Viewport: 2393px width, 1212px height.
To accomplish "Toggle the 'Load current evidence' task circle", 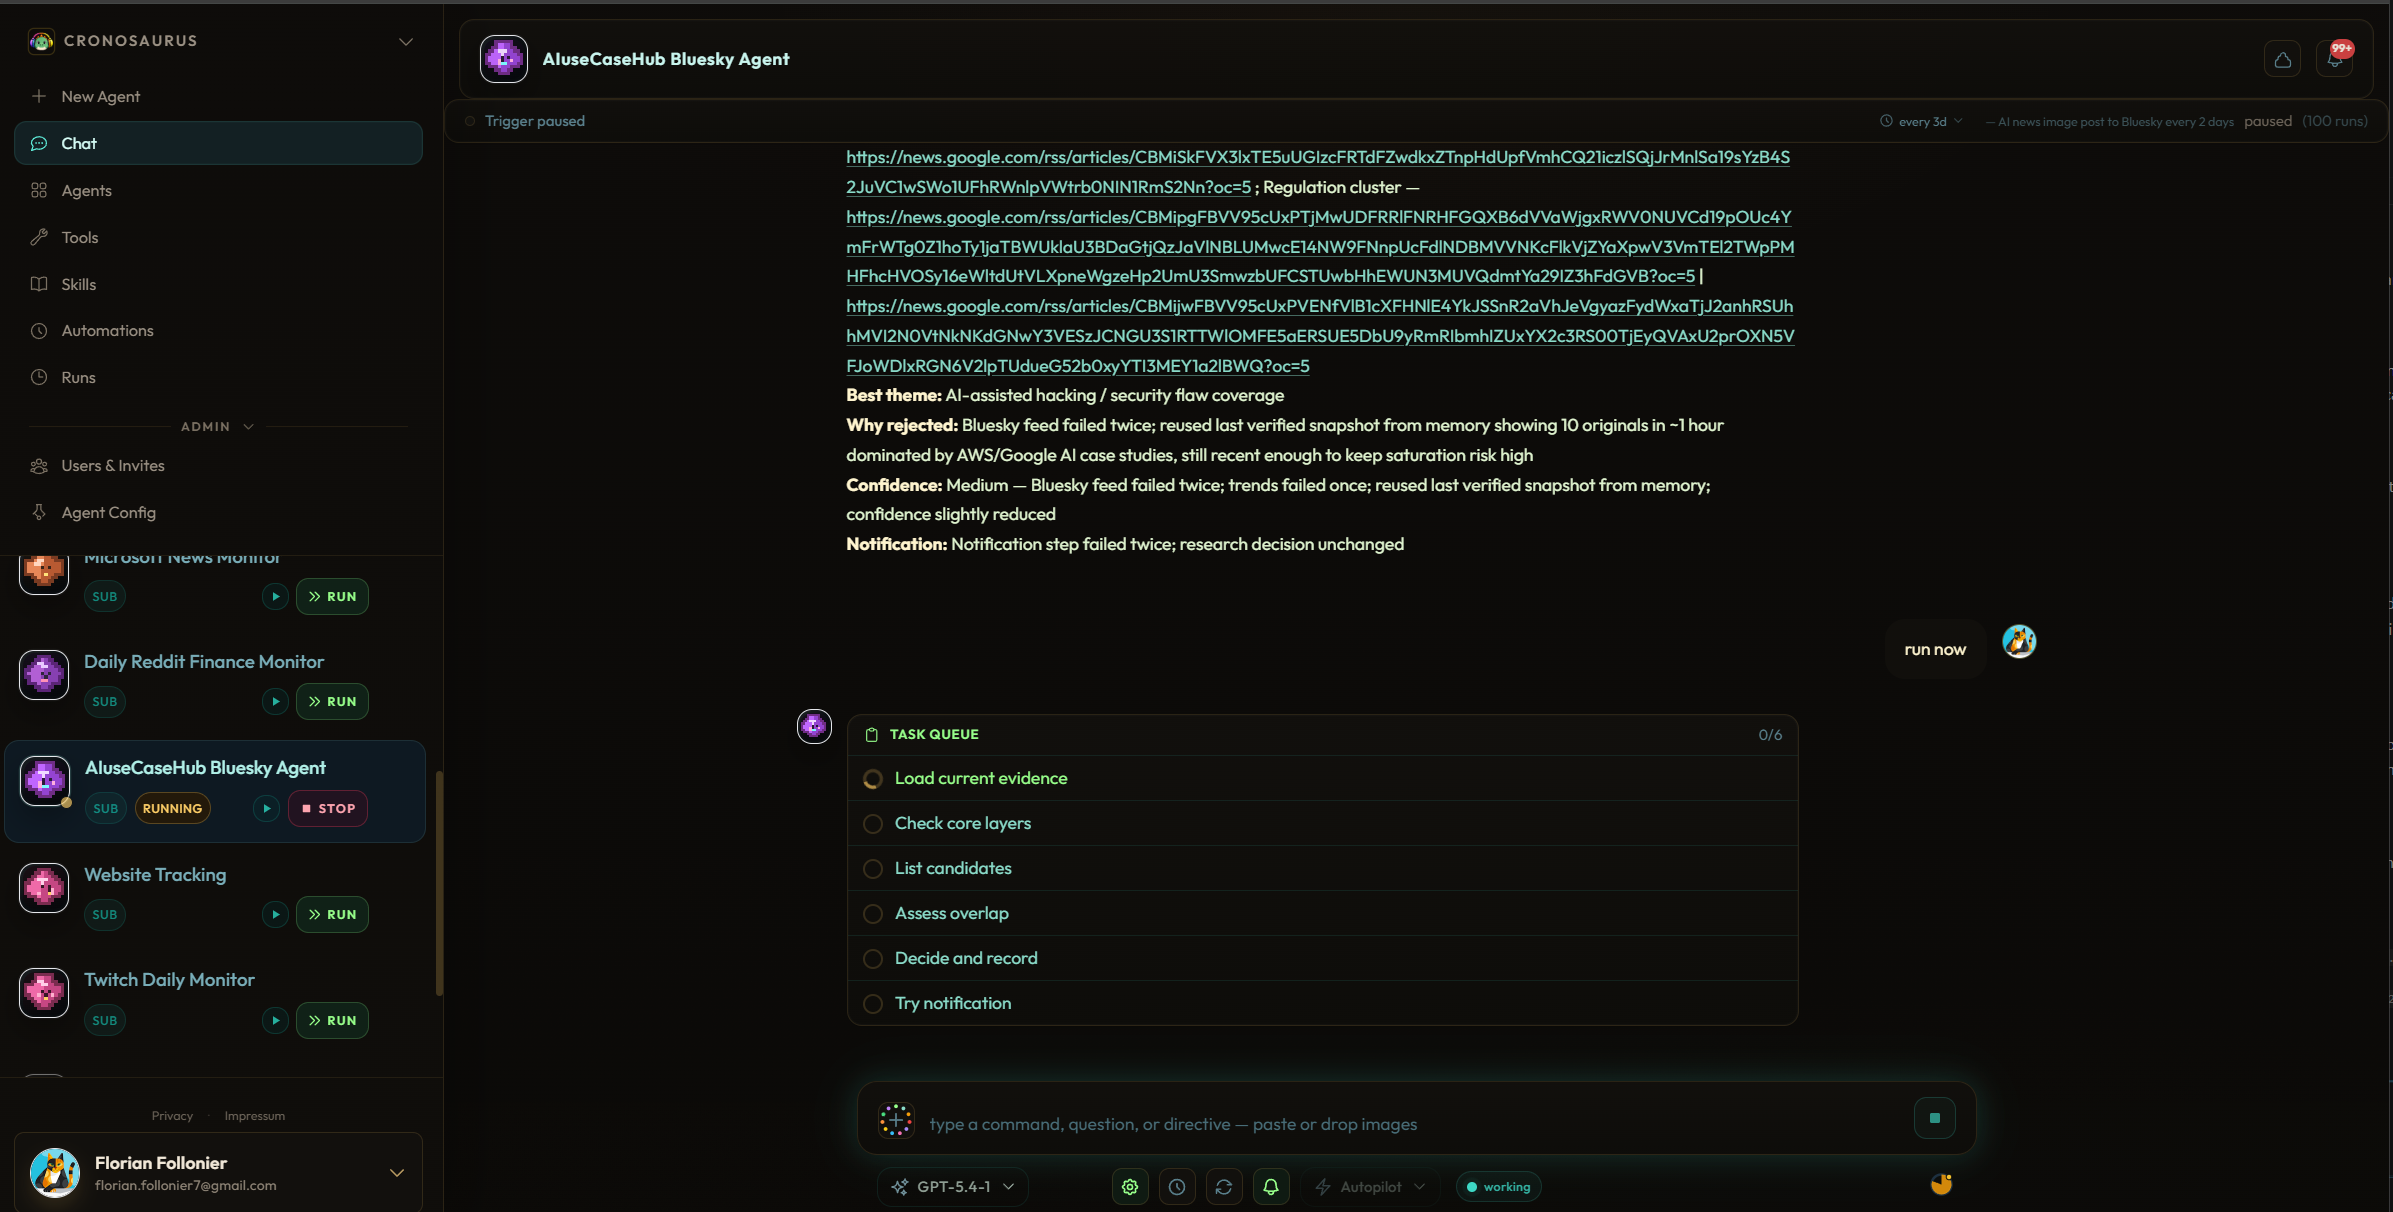I will pyautogui.click(x=873, y=779).
